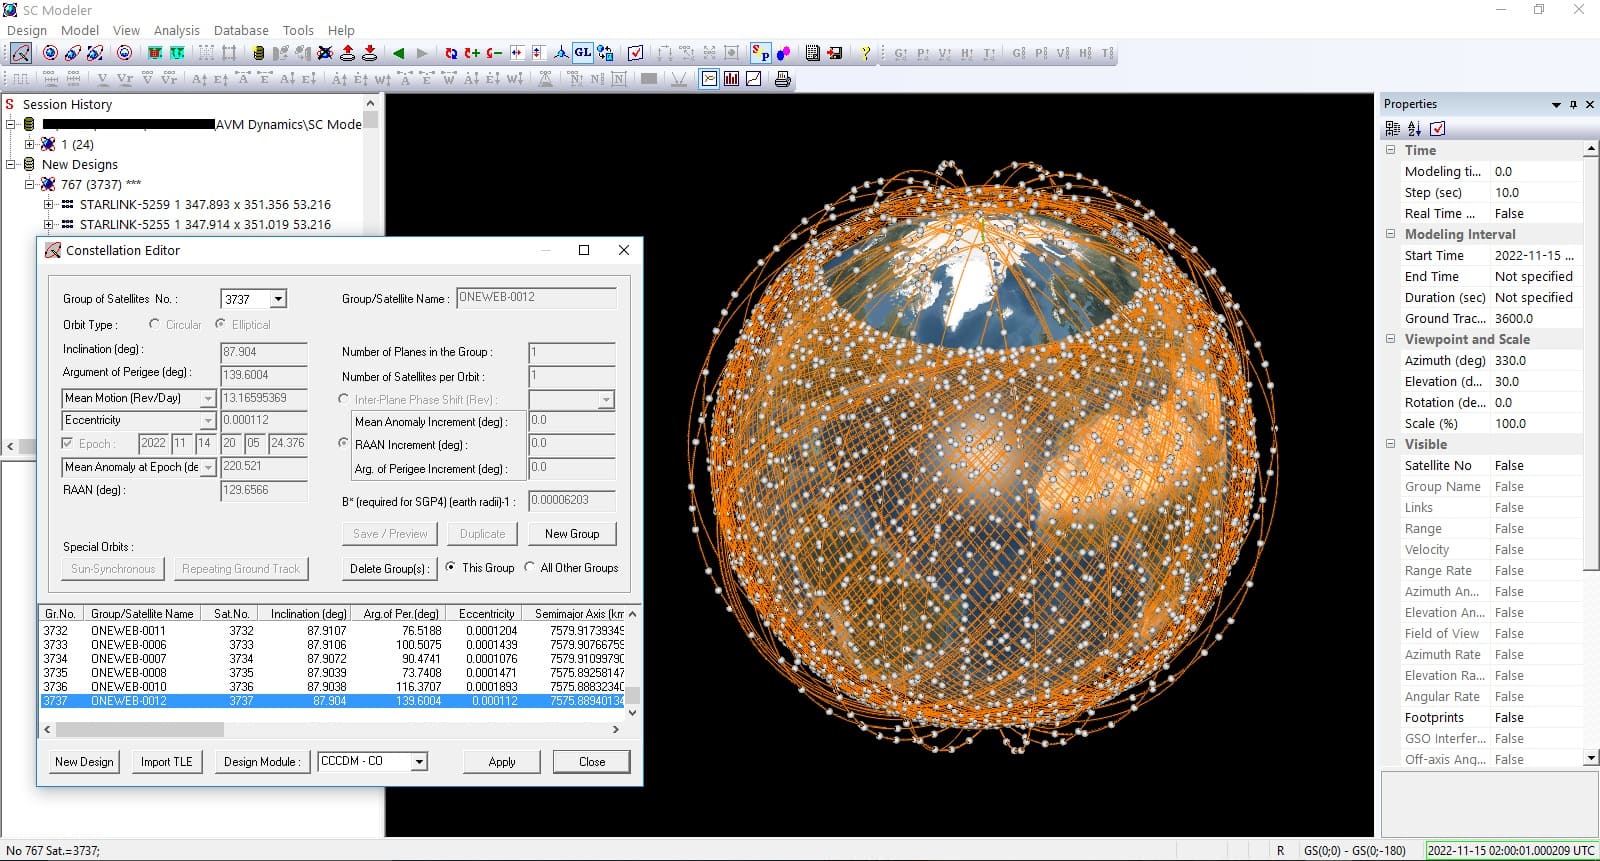
Task: Click the yellow question mark help icon
Action: 865,53
